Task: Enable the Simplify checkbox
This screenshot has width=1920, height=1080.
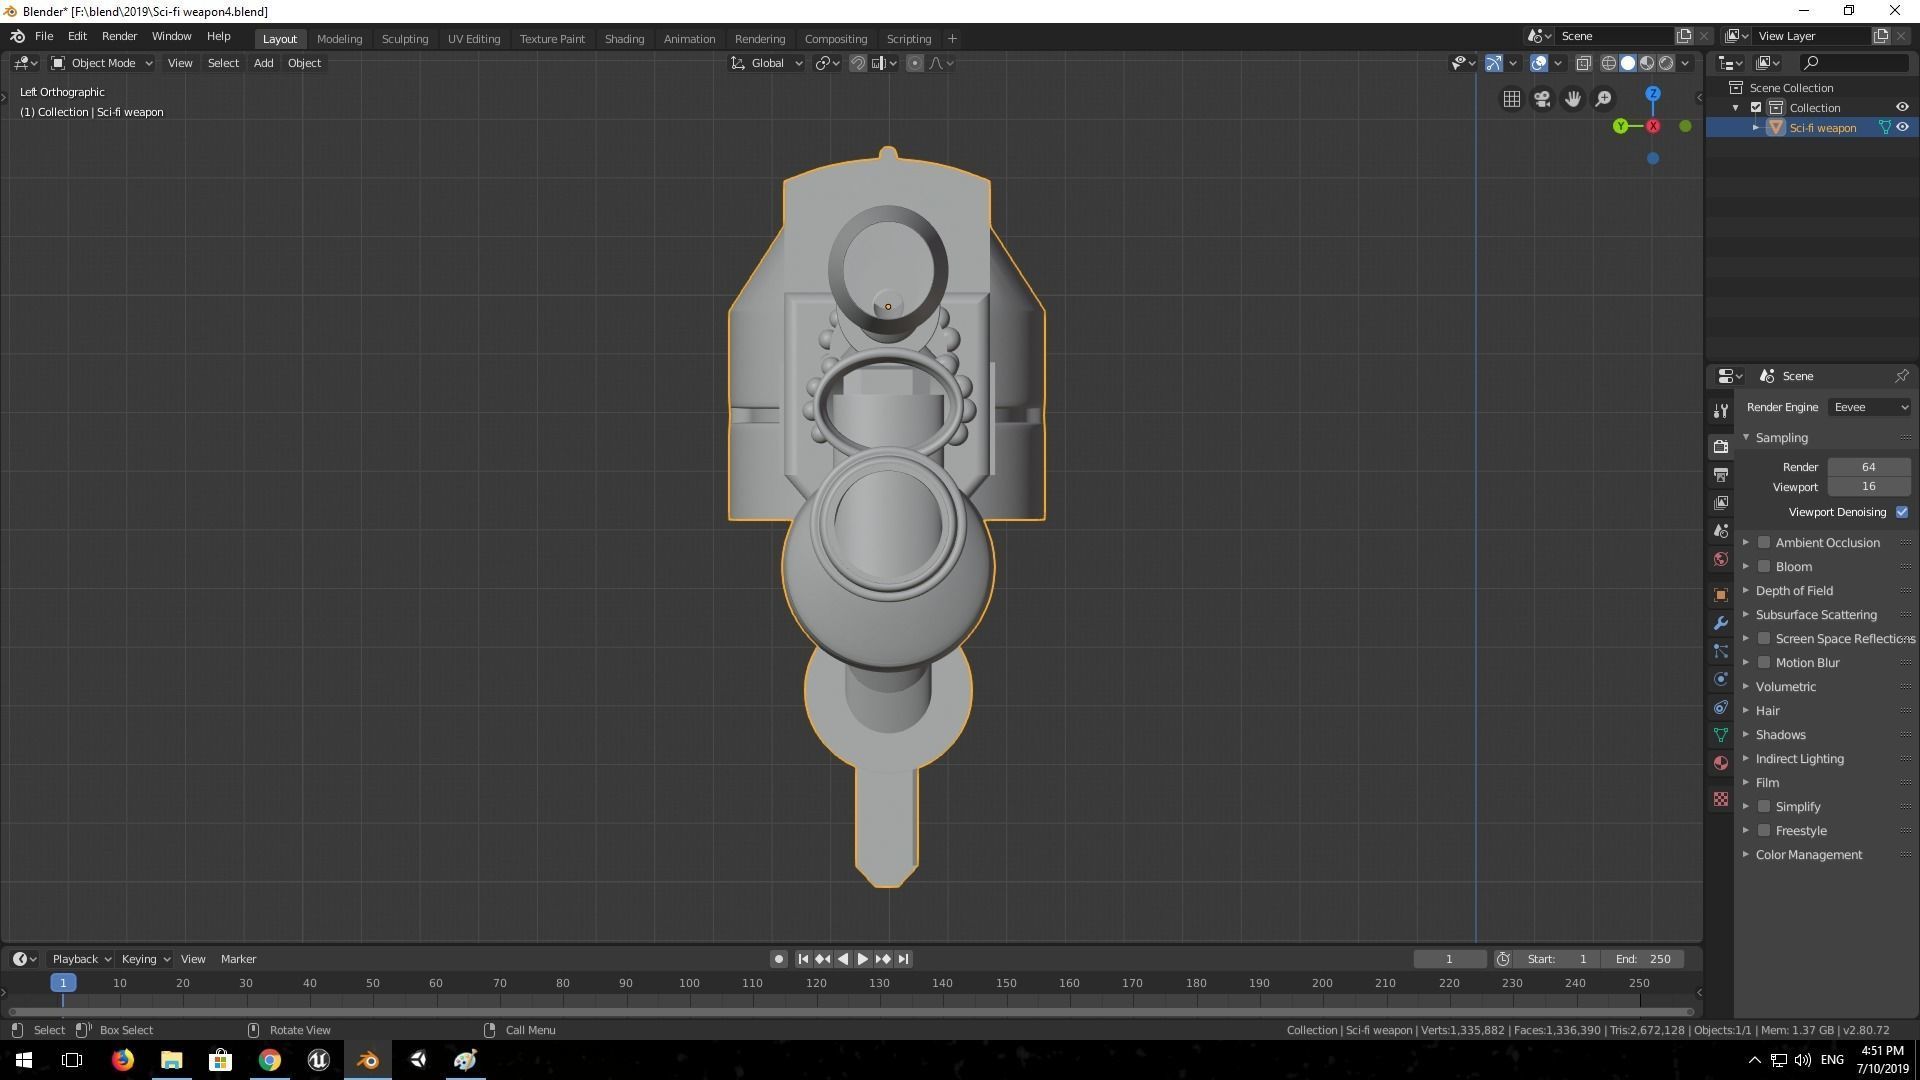Action: pyautogui.click(x=1764, y=807)
